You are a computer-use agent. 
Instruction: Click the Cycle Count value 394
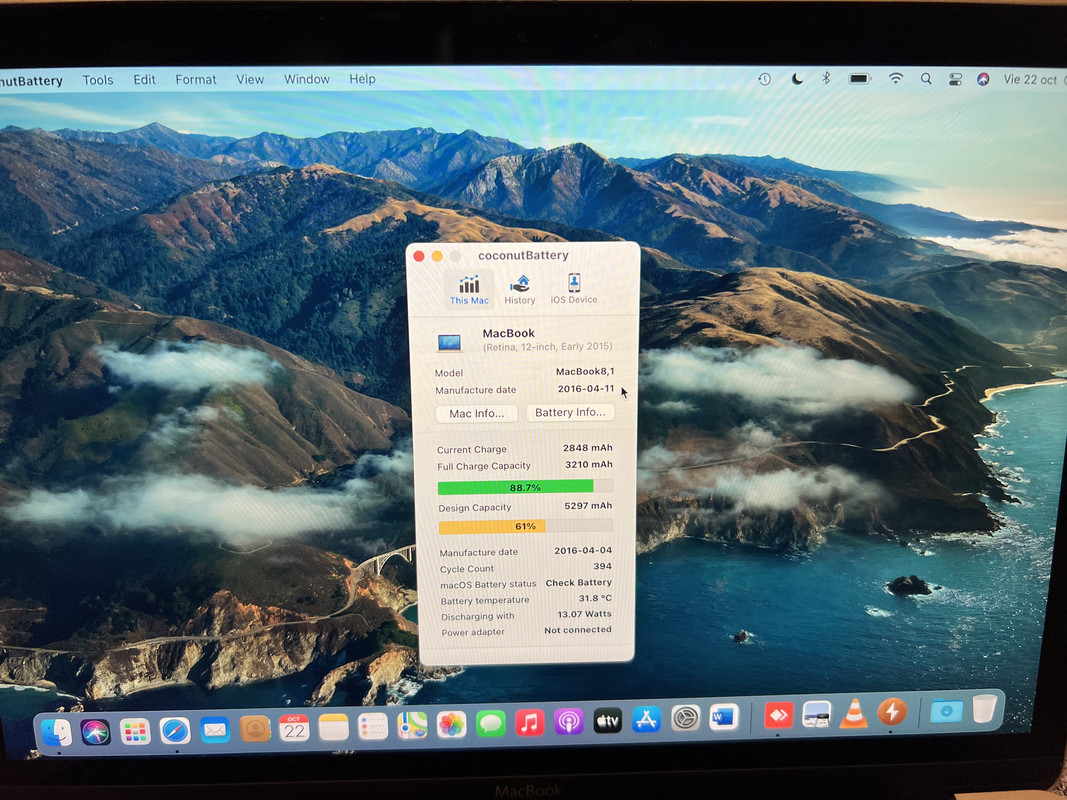602,566
